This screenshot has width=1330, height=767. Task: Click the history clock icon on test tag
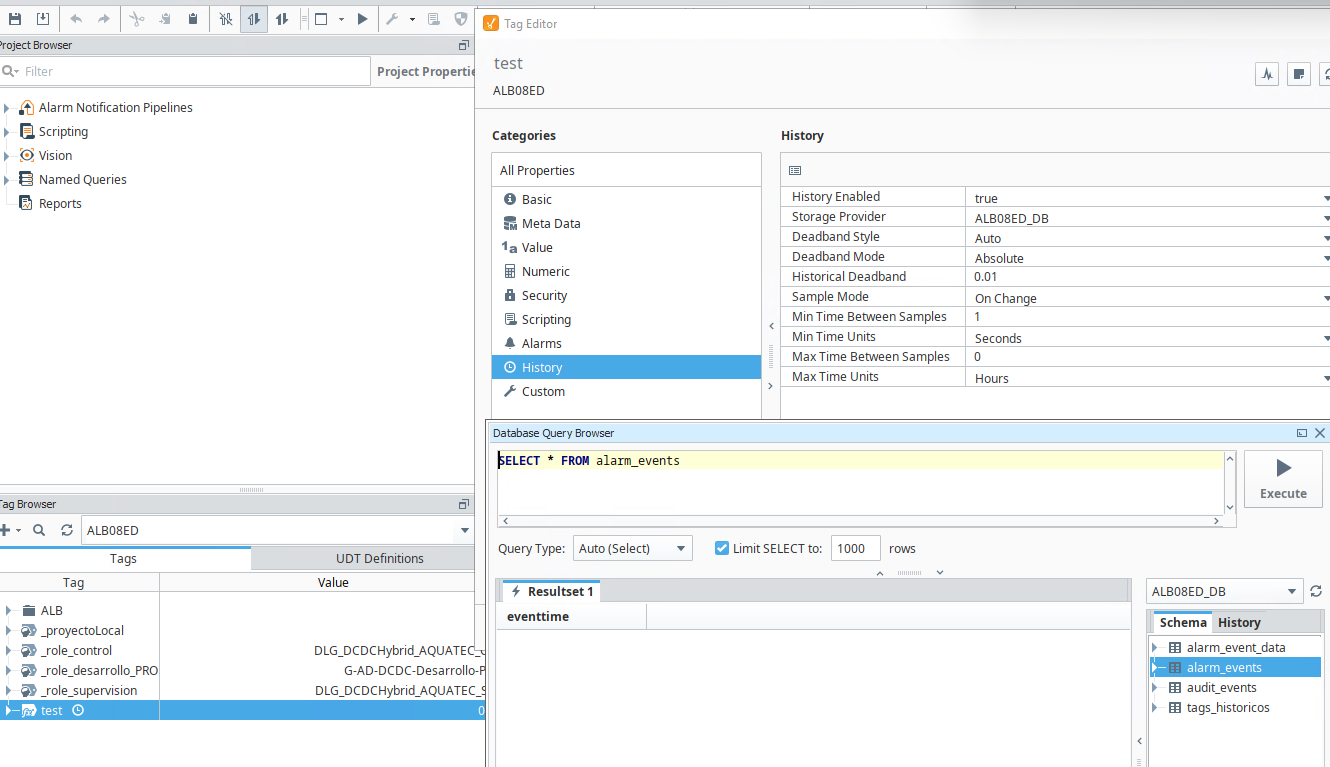pyautogui.click(x=78, y=711)
